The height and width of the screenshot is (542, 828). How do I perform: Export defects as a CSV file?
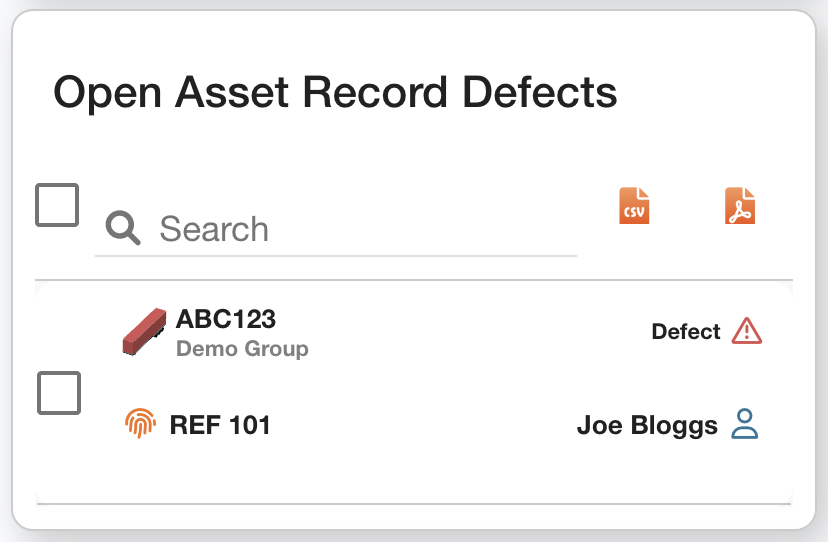point(634,206)
